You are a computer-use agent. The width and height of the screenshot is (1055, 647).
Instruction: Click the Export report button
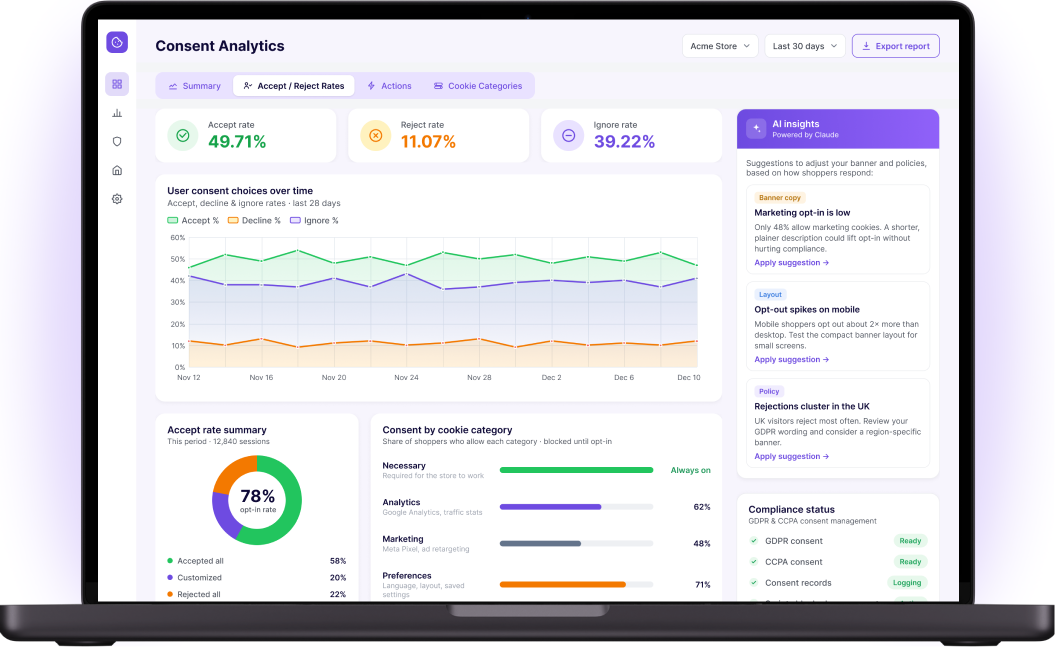tap(896, 46)
